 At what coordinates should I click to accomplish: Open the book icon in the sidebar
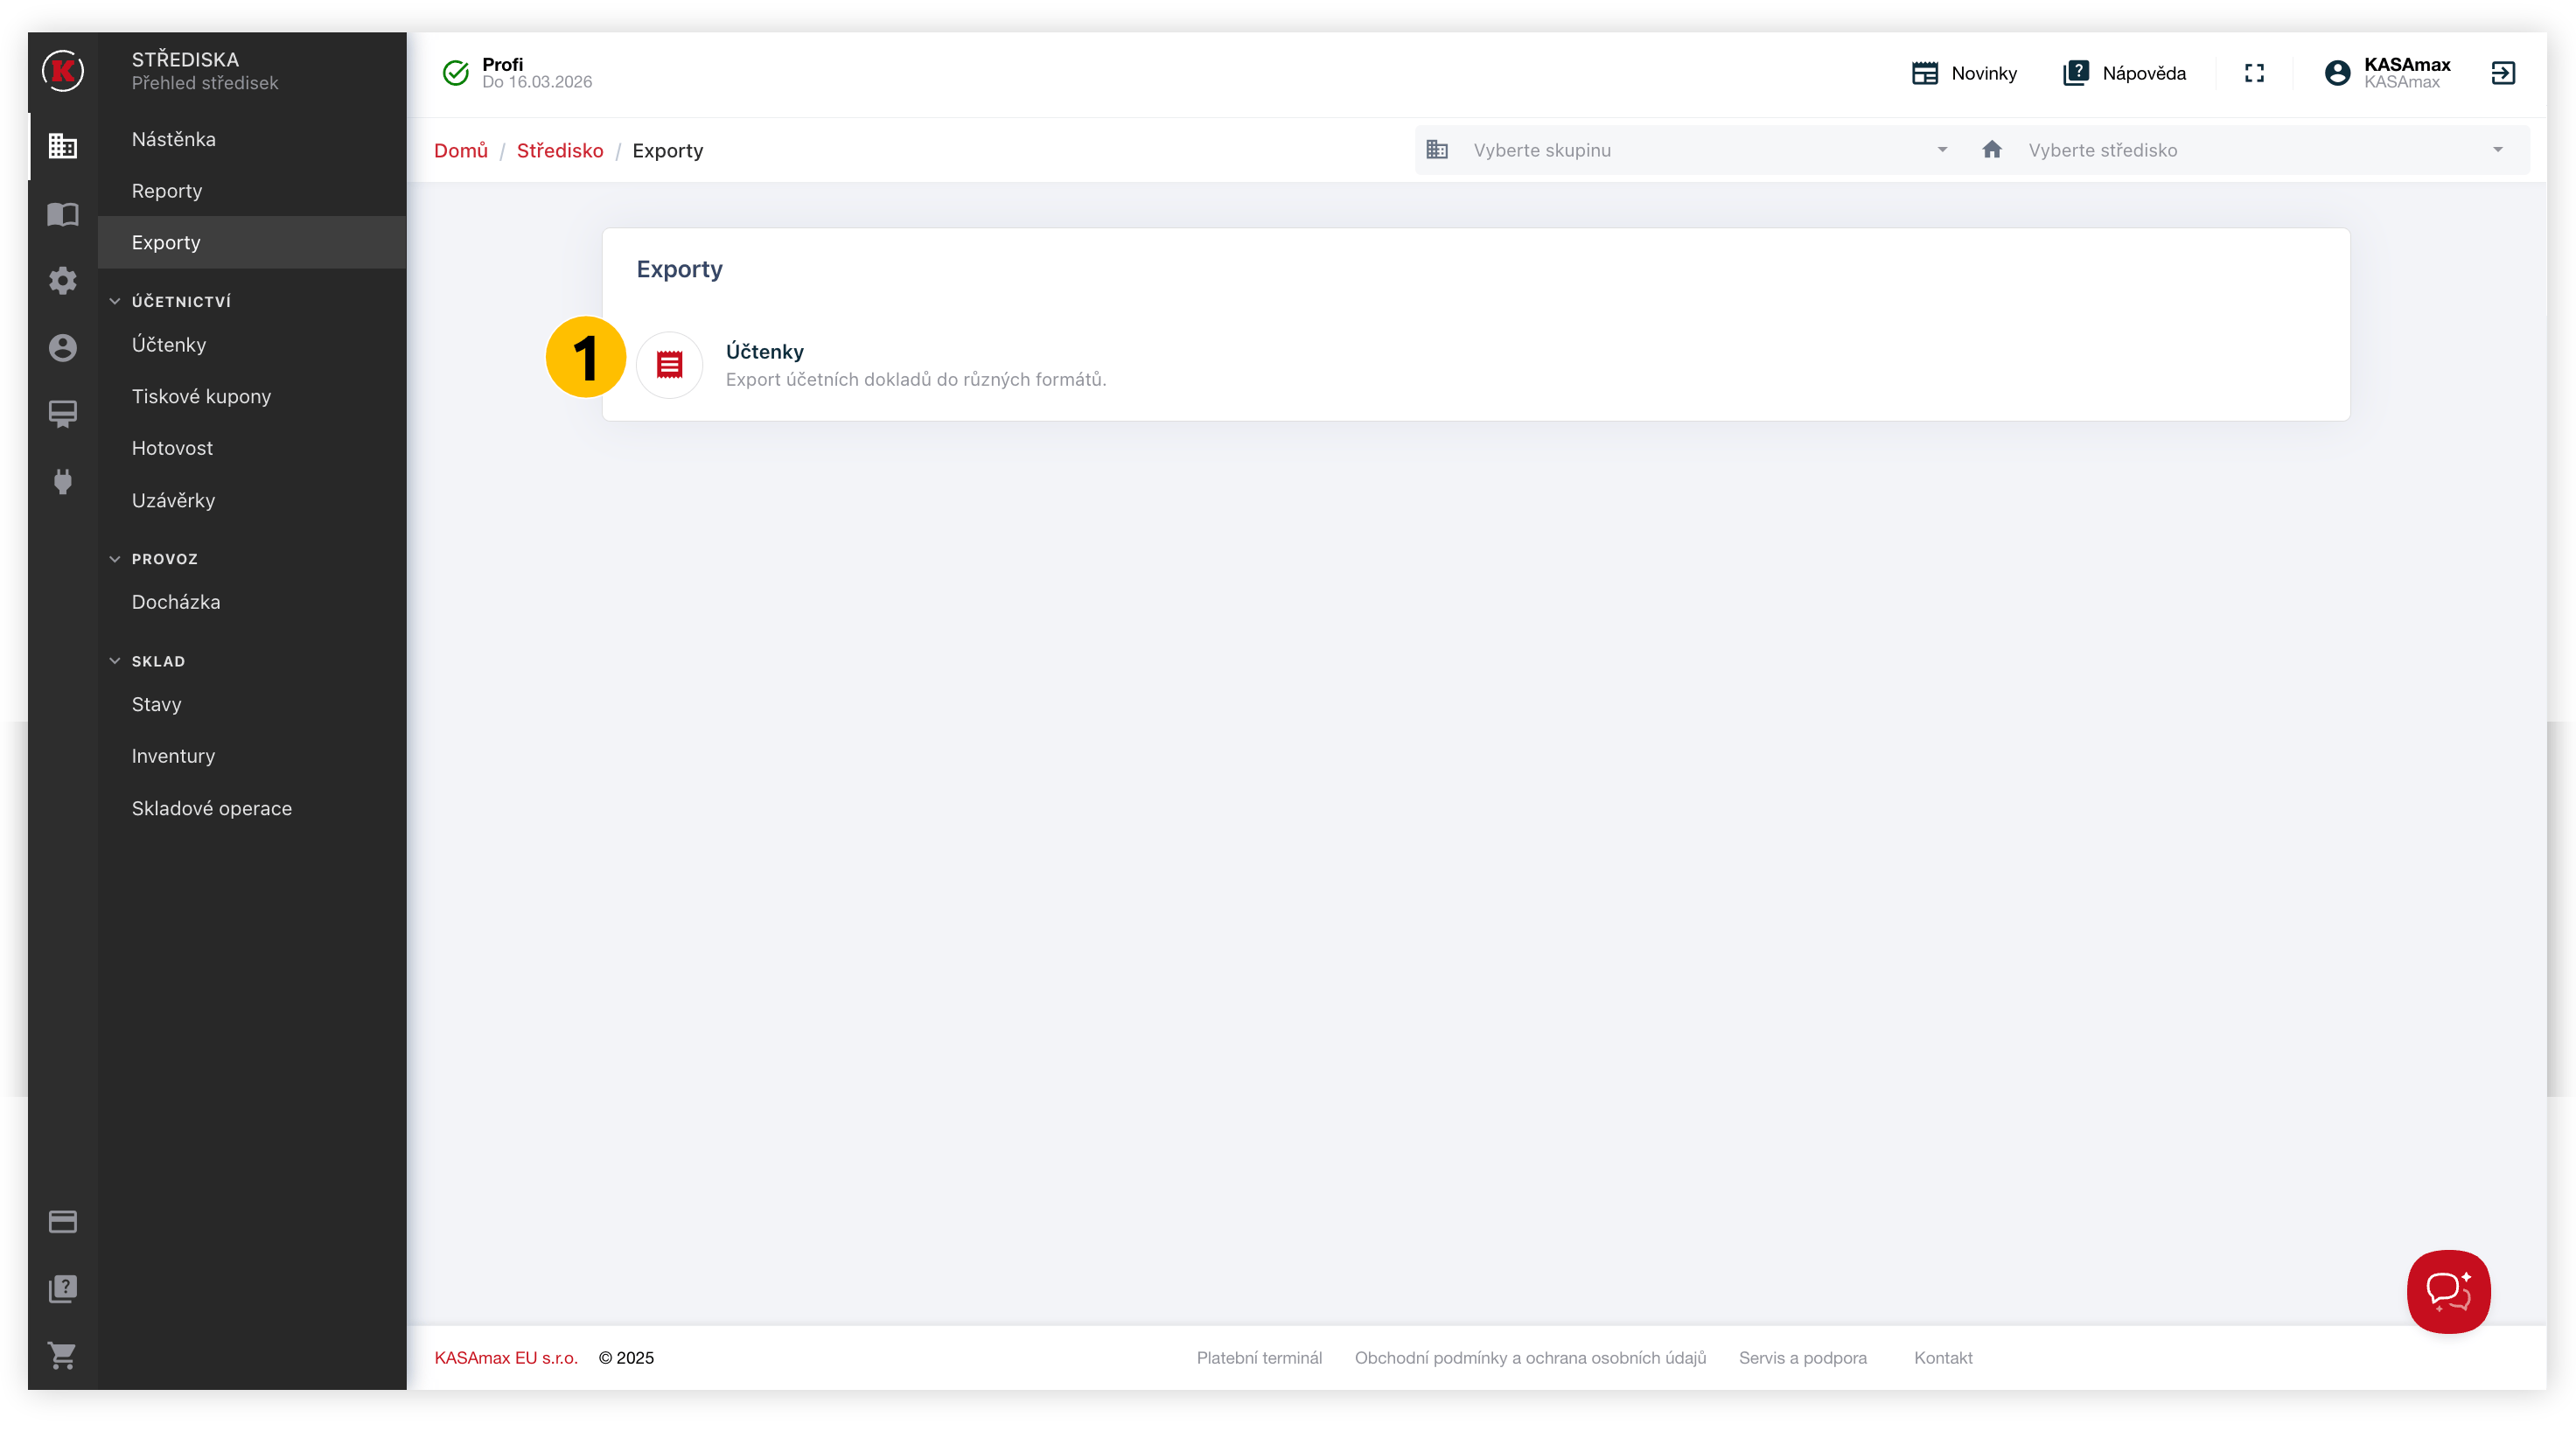[62, 214]
